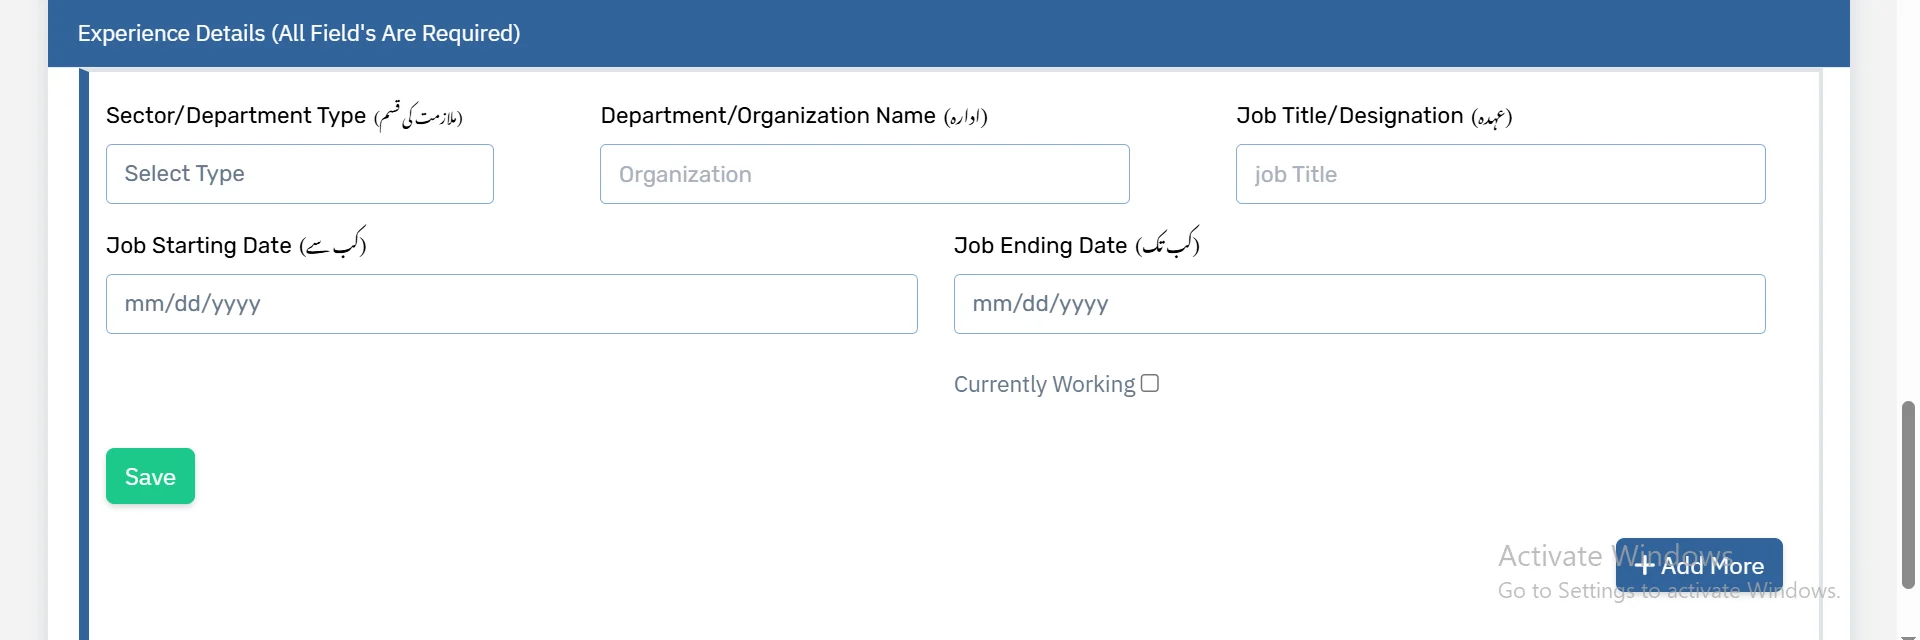Viewport: 1920px width, 640px height.
Task: Toggle the checkbox next to Currently Working
Action: (x=1150, y=382)
